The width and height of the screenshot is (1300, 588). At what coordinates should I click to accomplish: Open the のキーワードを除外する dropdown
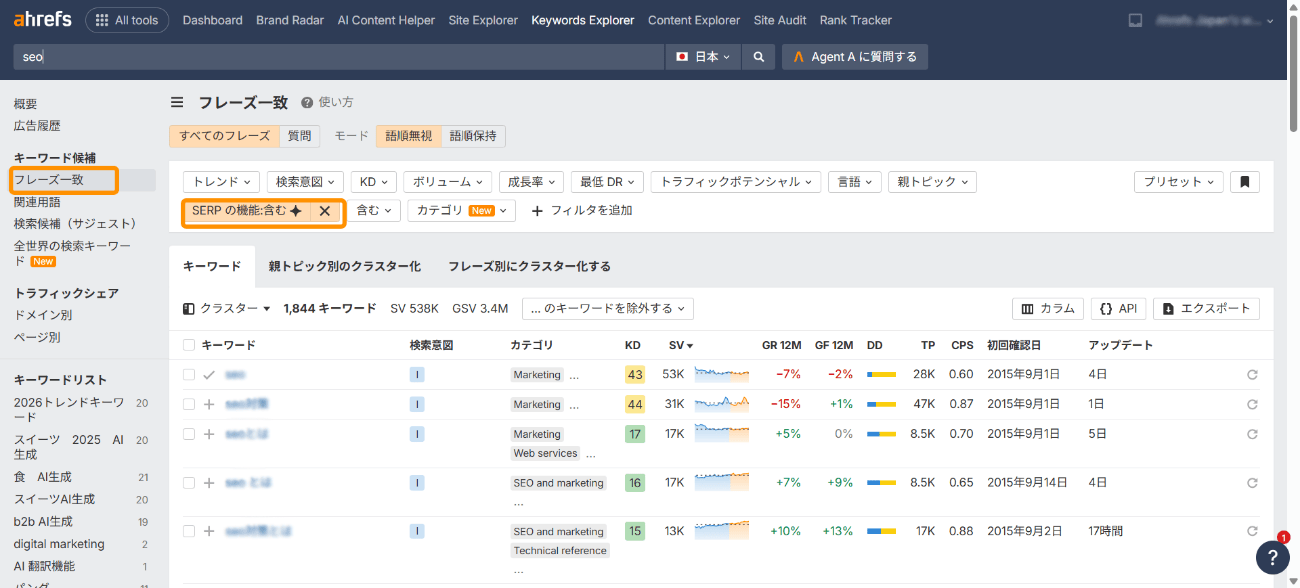(x=607, y=309)
